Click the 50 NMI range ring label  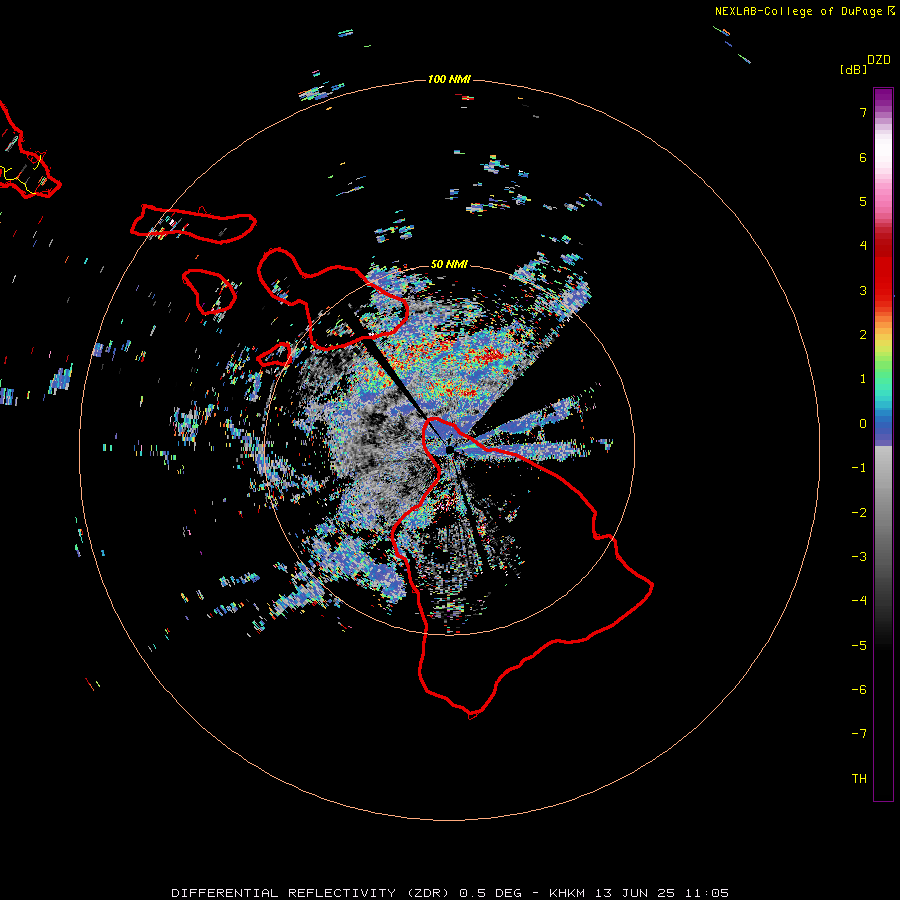tap(449, 264)
